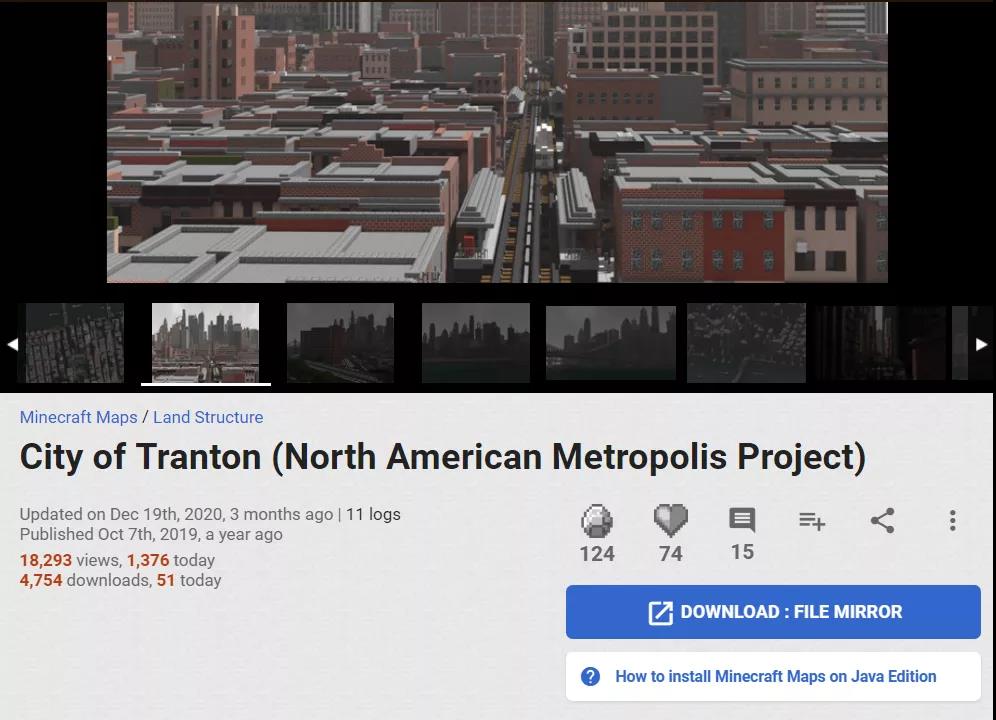Select the highlighted skyline daytime thumbnail
996x720 pixels.
[205, 343]
